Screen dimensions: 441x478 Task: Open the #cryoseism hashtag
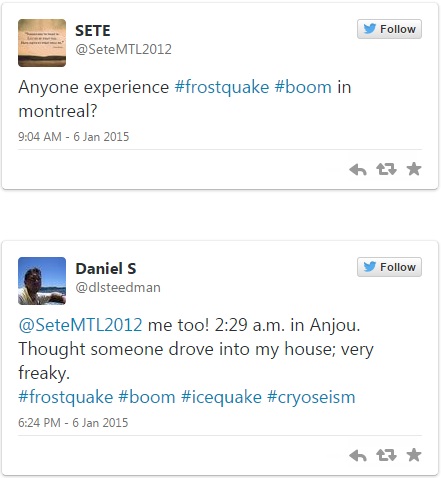(x=311, y=397)
